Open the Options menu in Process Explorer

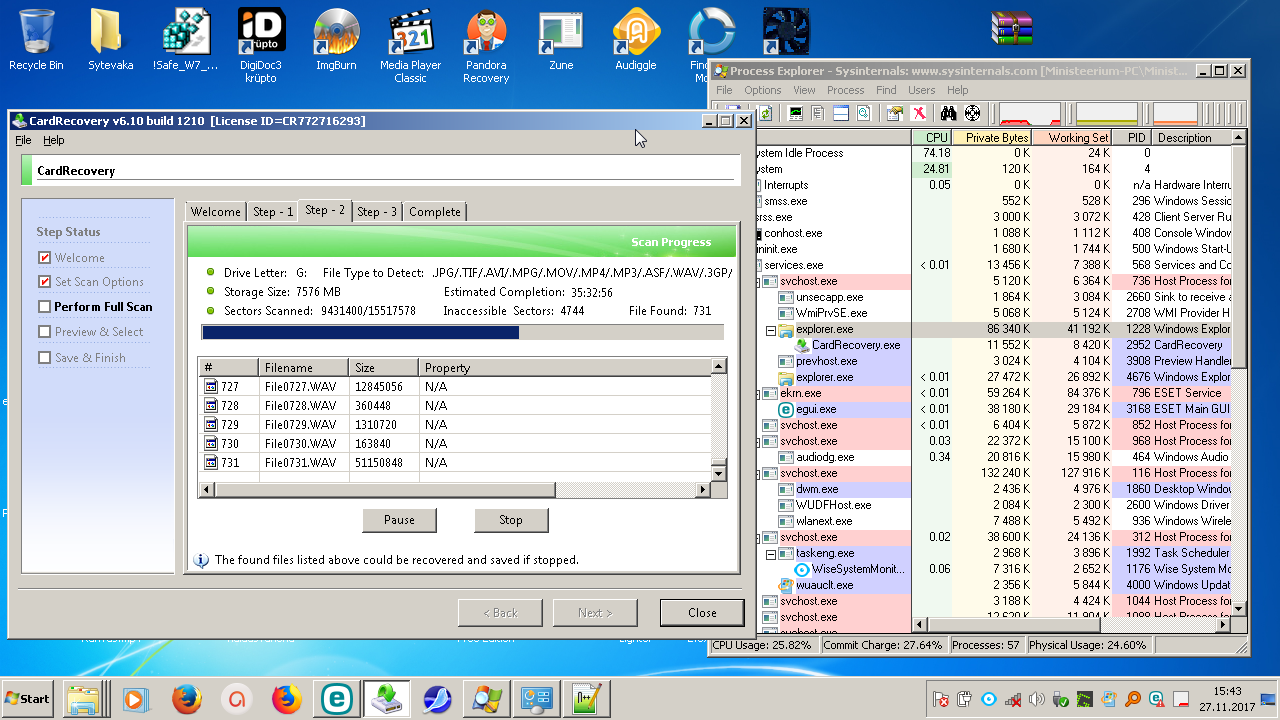[762, 90]
